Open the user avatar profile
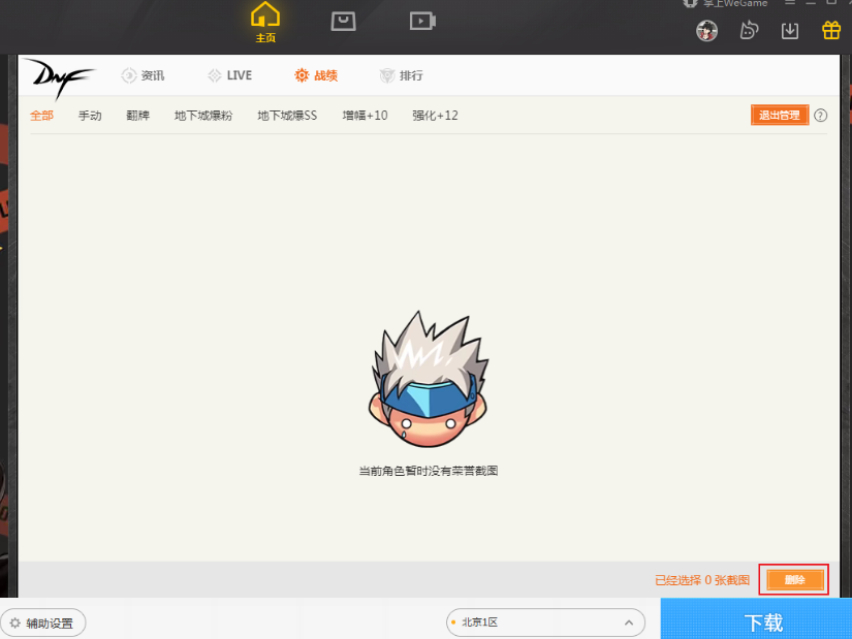This screenshot has width=852, height=639. click(707, 30)
